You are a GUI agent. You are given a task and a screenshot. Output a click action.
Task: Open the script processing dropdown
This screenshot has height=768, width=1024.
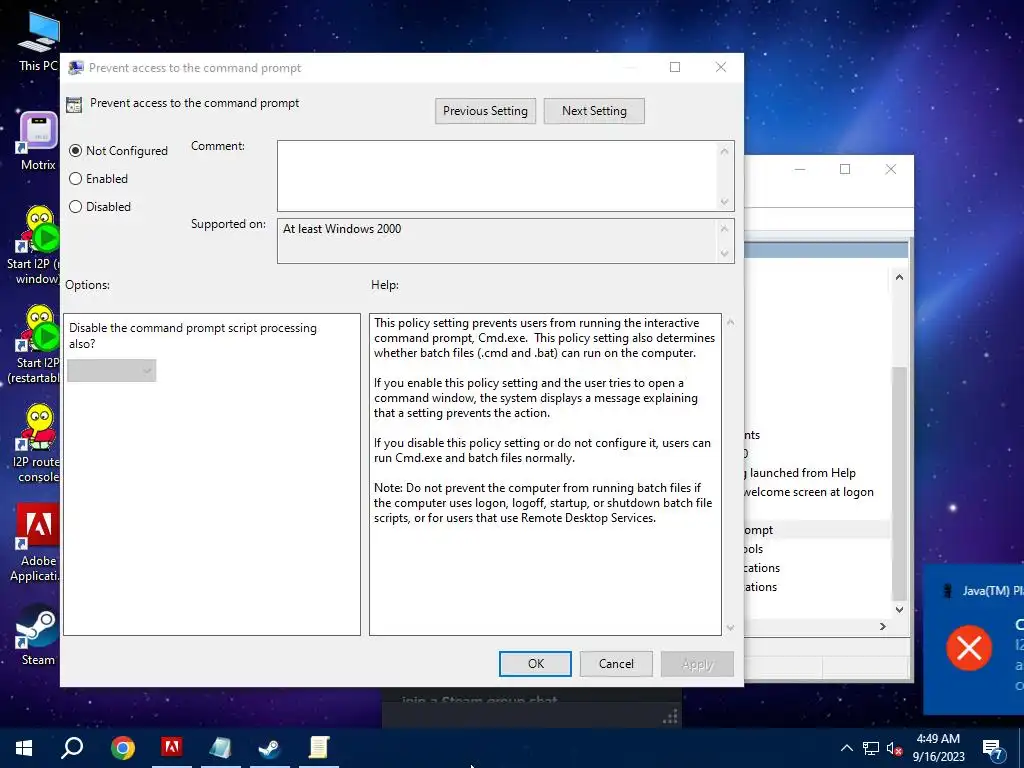(x=112, y=370)
